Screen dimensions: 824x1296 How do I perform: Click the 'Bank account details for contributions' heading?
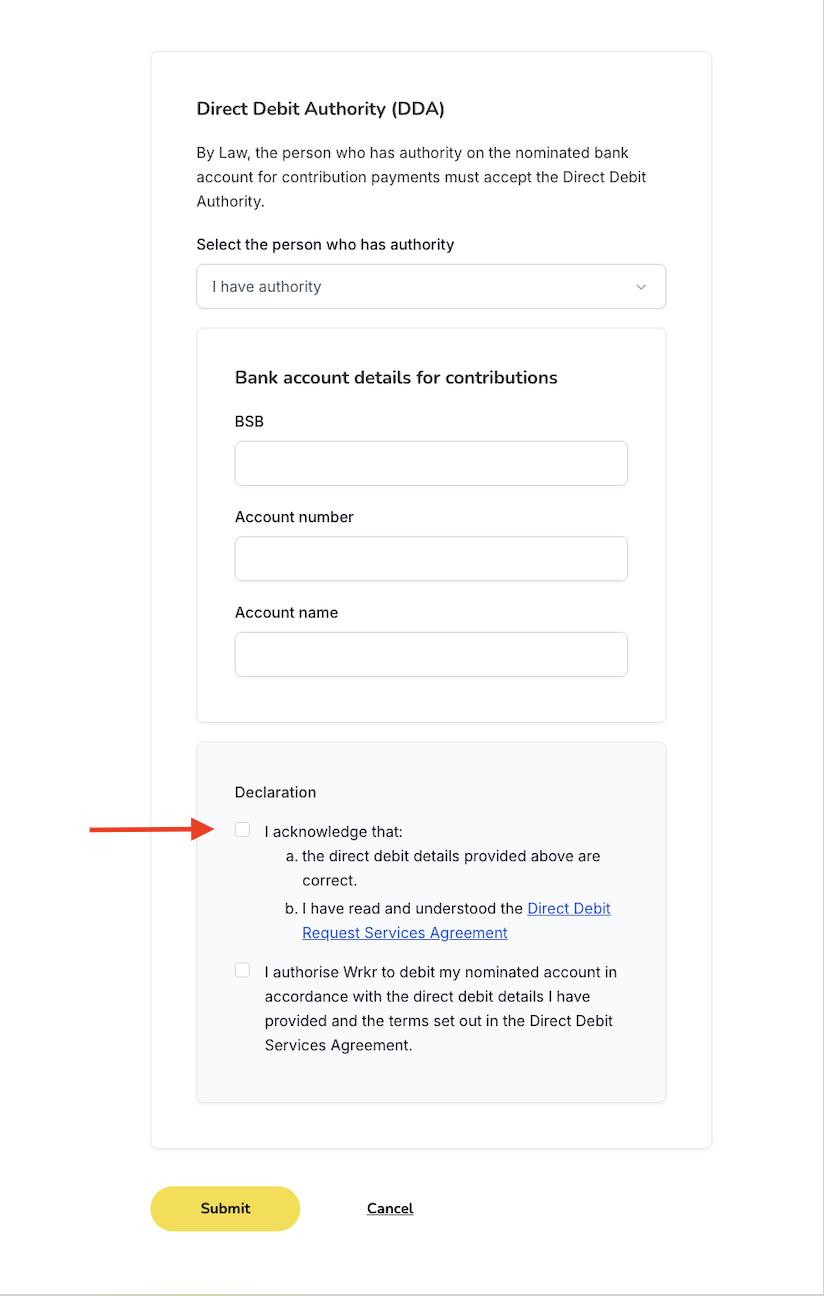point(396,377)
